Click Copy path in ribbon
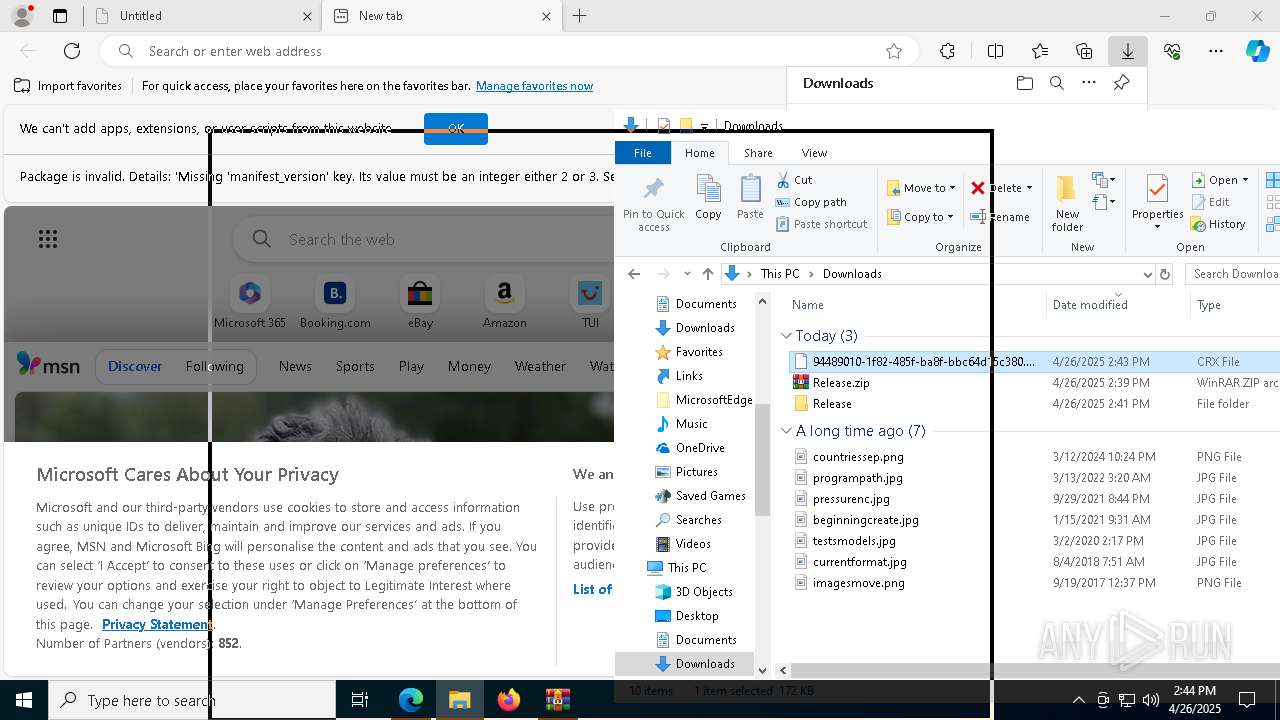Image resolution: width=1280 pixels, height=720 pixels. point(811,202)
